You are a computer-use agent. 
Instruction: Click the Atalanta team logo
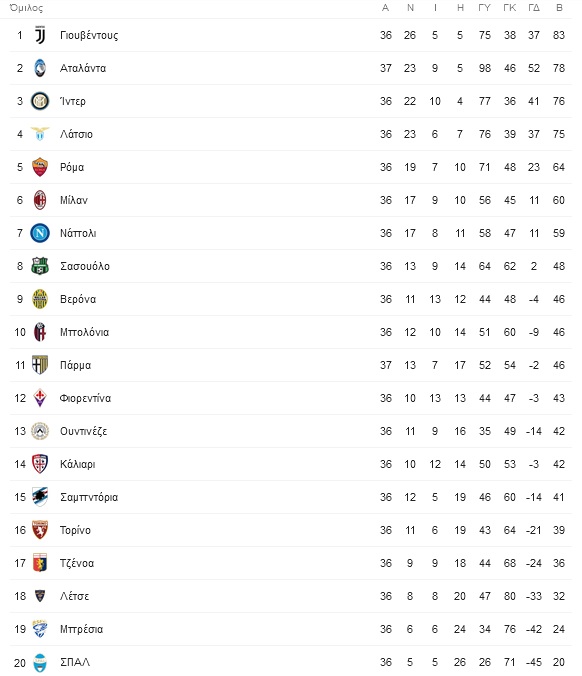coord(40,68)
